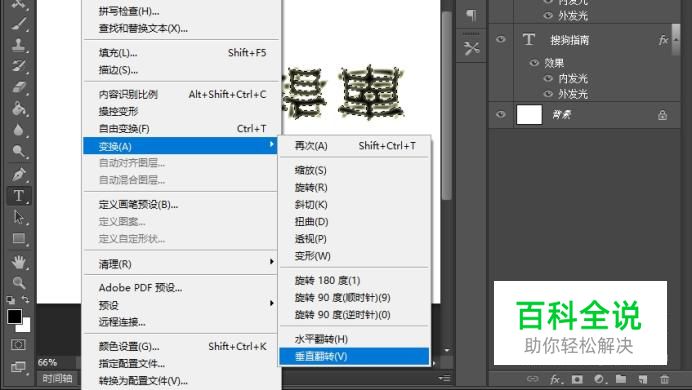
Task: Open status bar info arrow
Action: tap(434, 363)
